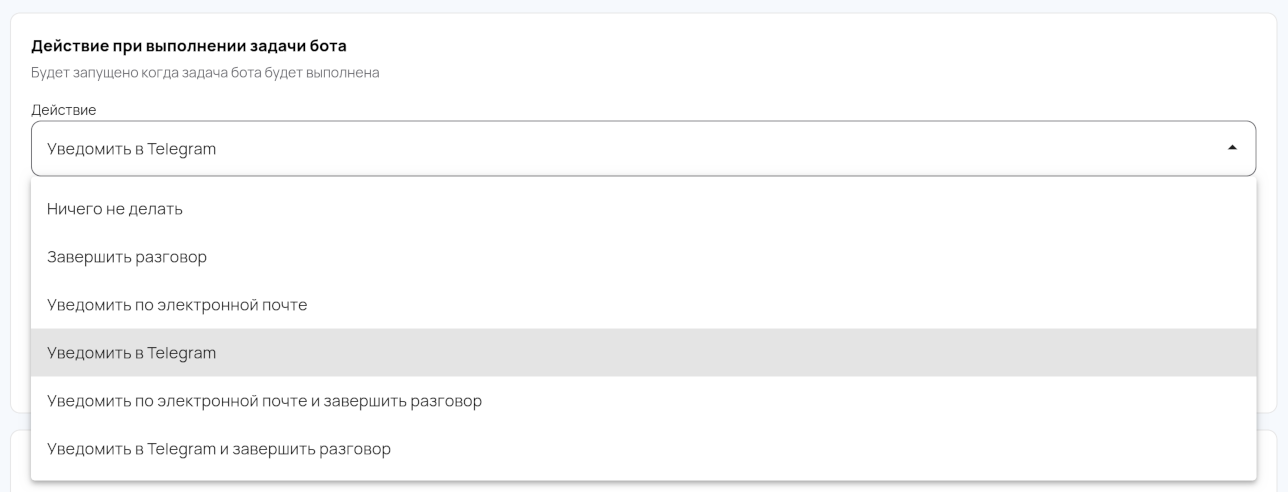Pick the highlighted "Уведомить в Telegram" option

click(132, 353)
